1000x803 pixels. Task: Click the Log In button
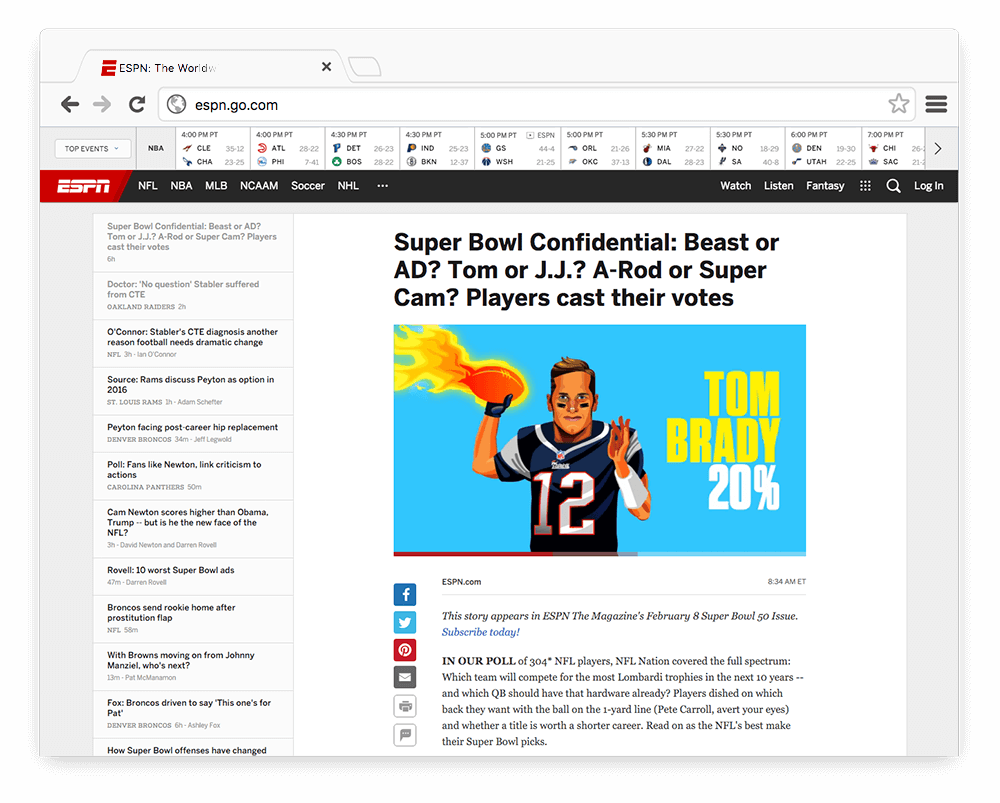pyautogui.click(x=929, y=186)
